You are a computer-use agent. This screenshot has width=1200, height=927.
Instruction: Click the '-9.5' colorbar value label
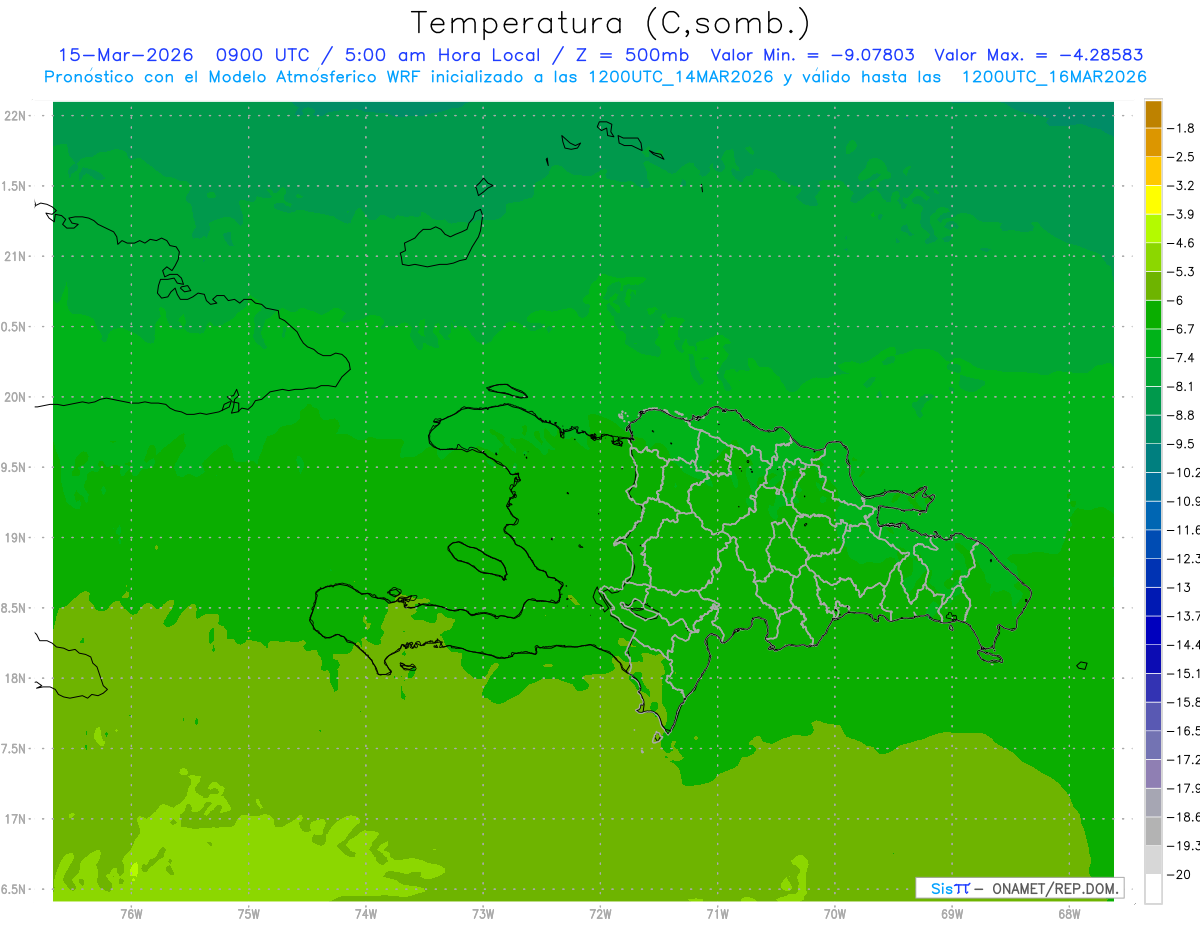(x=1182, y=443)
